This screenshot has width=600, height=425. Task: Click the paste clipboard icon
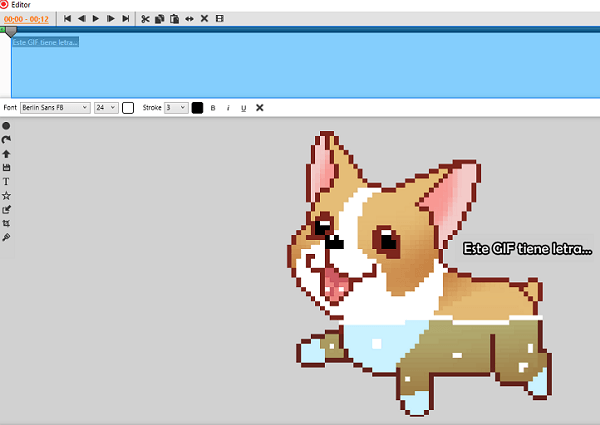[175, 19]
